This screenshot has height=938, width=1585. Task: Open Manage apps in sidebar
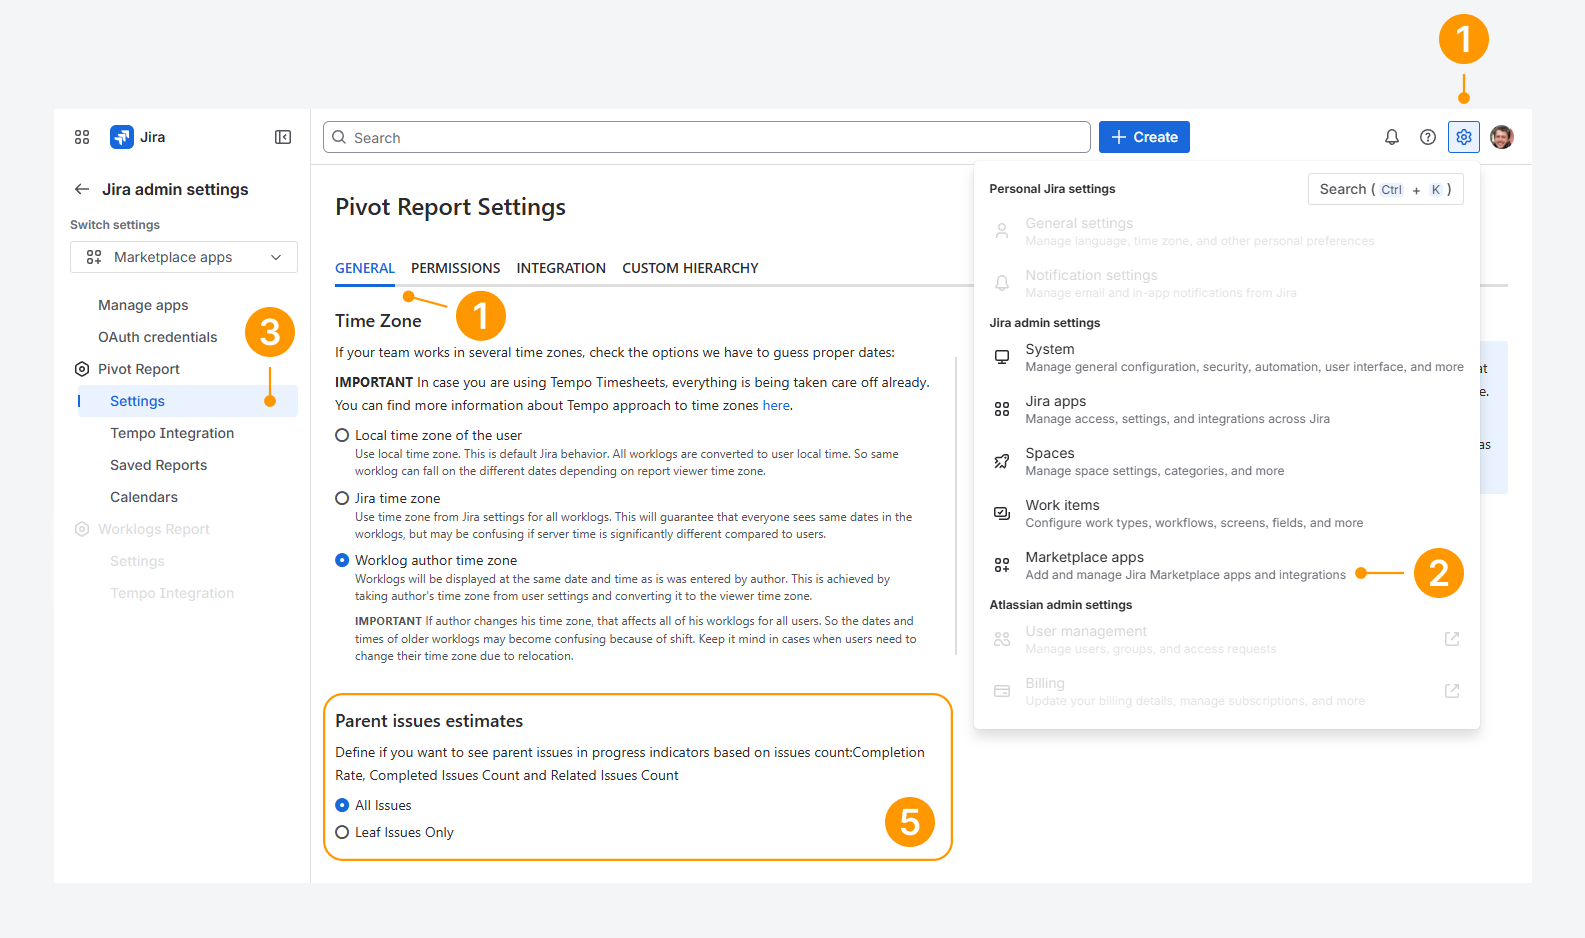coord(143,305)
